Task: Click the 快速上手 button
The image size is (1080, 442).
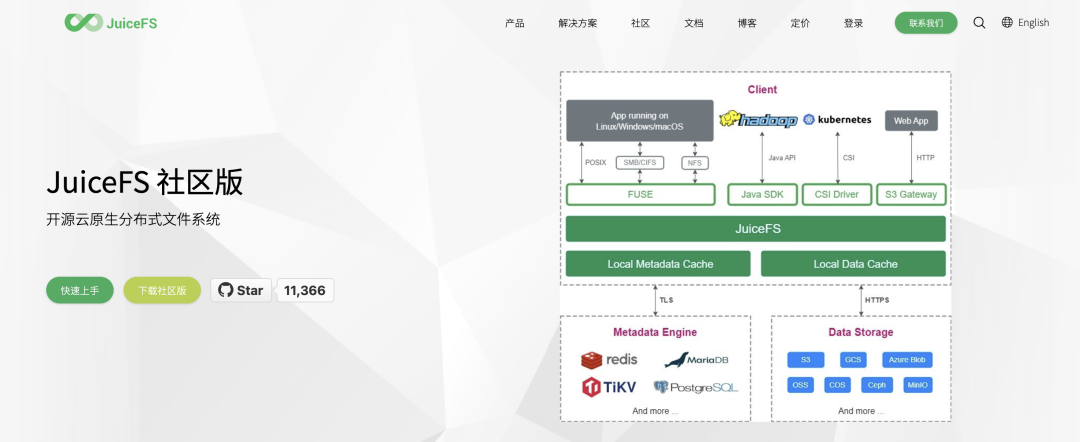Action: coord(80,291)
